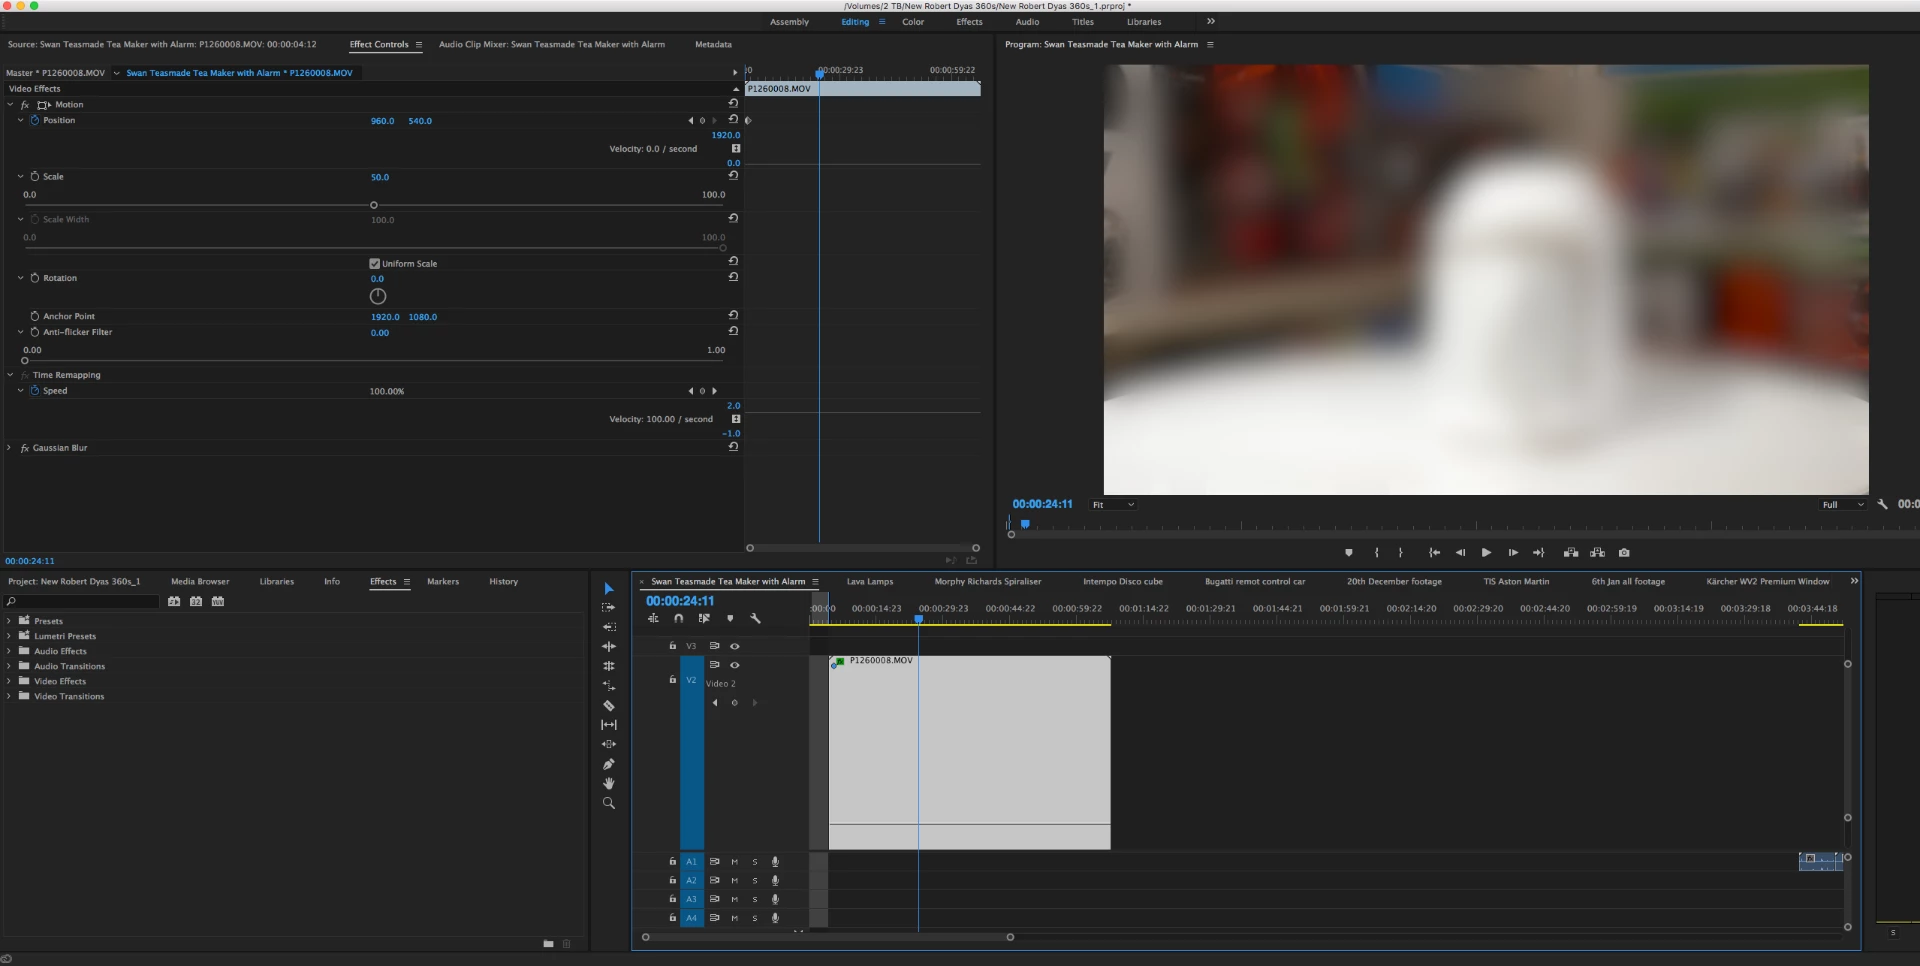Viewport: 1920px width, 966px height.
Task: Open Program monitor settings wrench
Action: (x=1882, y=505)
